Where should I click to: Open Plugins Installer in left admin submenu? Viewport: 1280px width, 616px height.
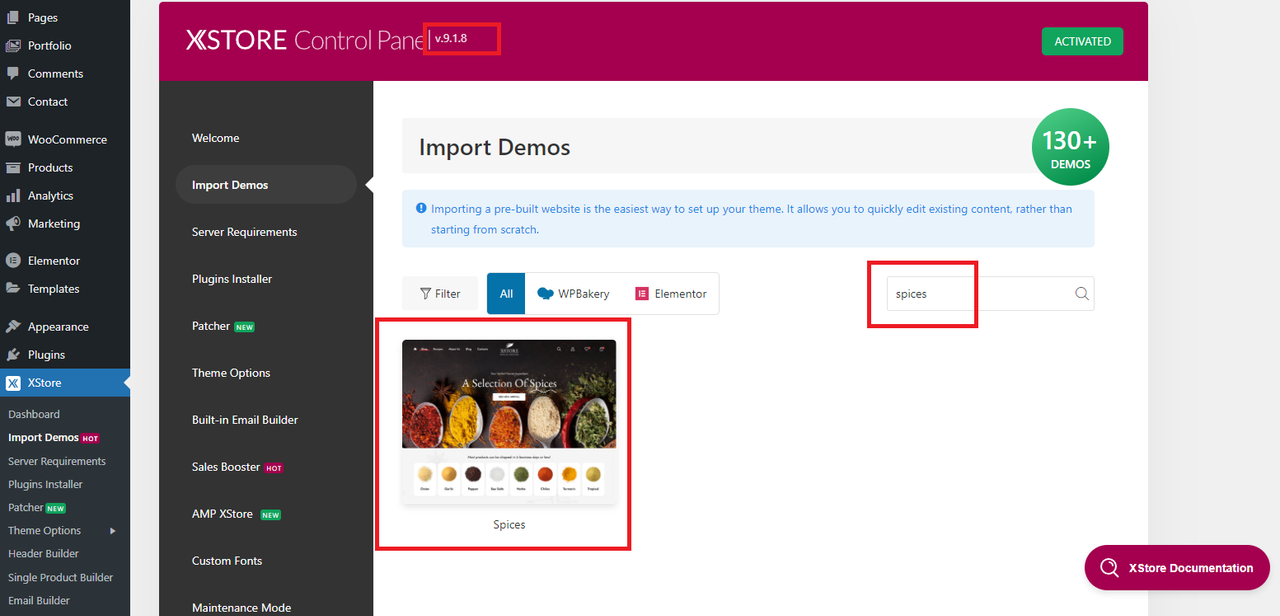45,484
